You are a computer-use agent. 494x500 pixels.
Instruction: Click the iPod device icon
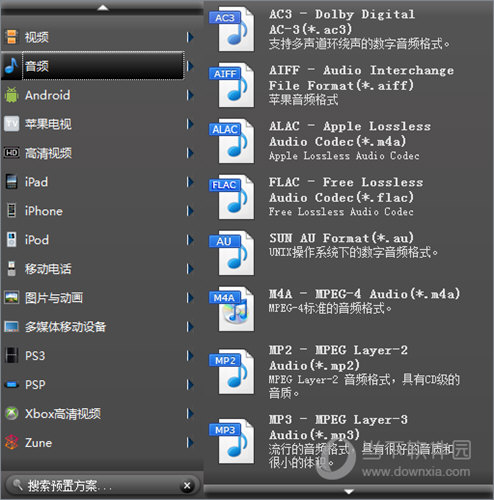click(11, 240)
